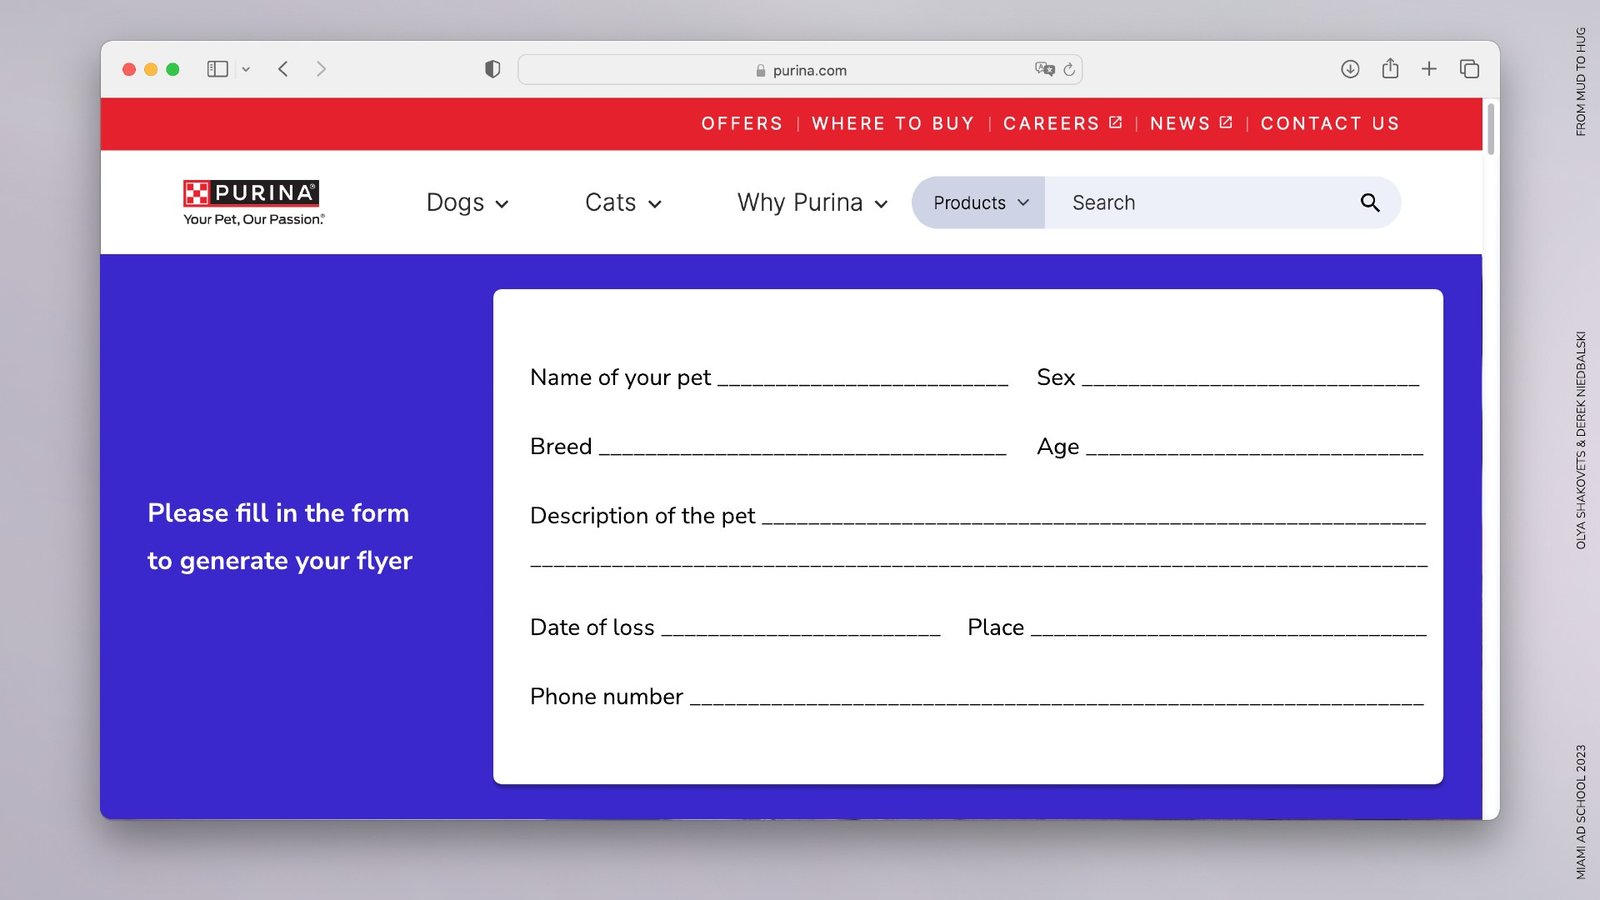Click the Safari sidebar toggle icon
The width and height of the screenshot is (1600, 900).
tap(217, 69)
